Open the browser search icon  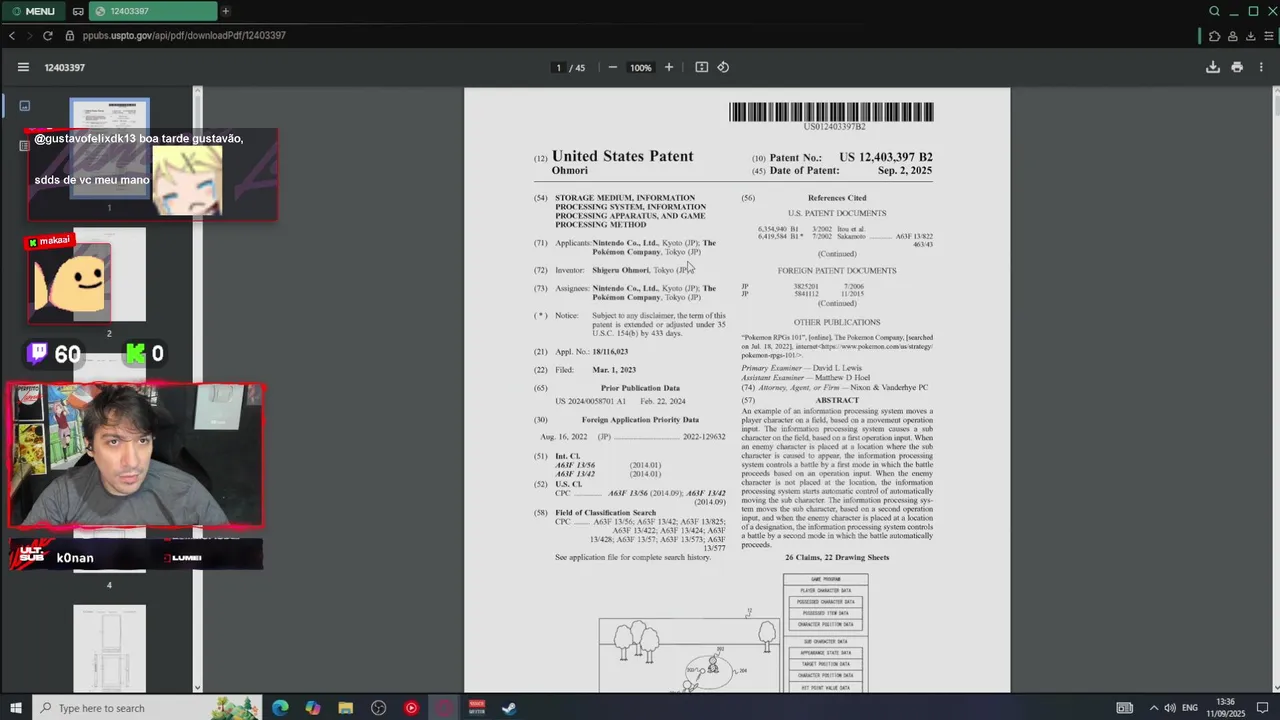click(1214, 11)
